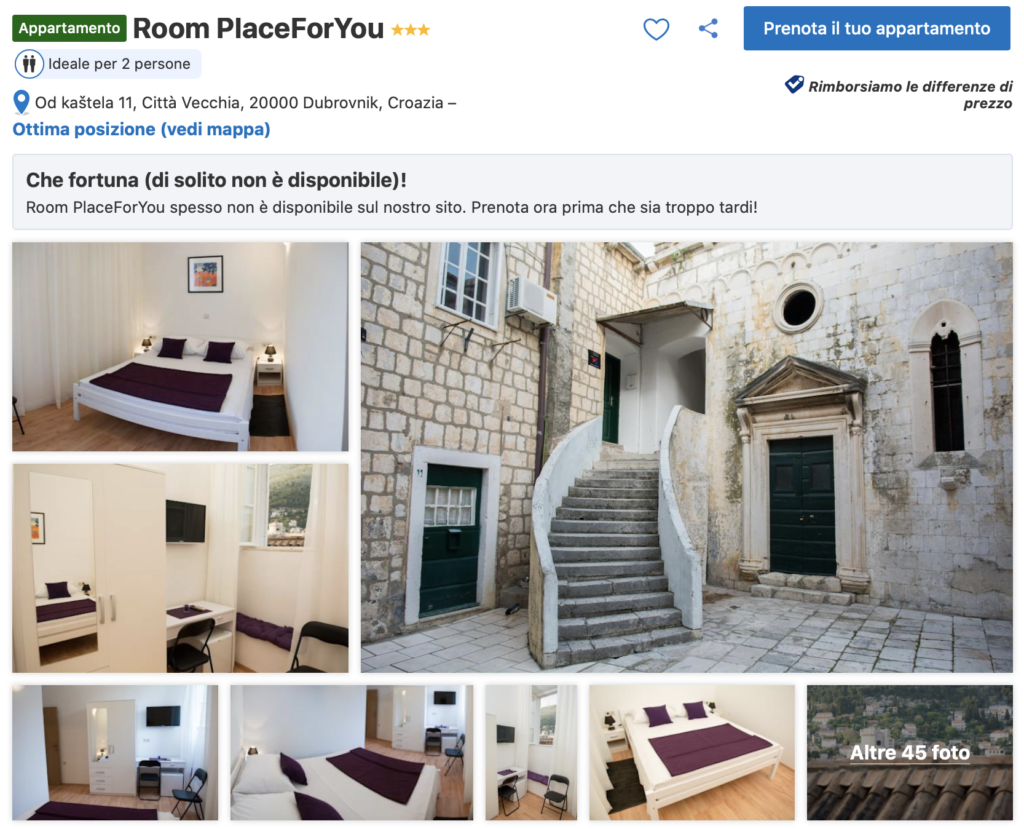View 'Altre 45 foto' gallery tile
Image resolution: width=1024 pixels, height=829 pixels.
(x=910, y=753)
